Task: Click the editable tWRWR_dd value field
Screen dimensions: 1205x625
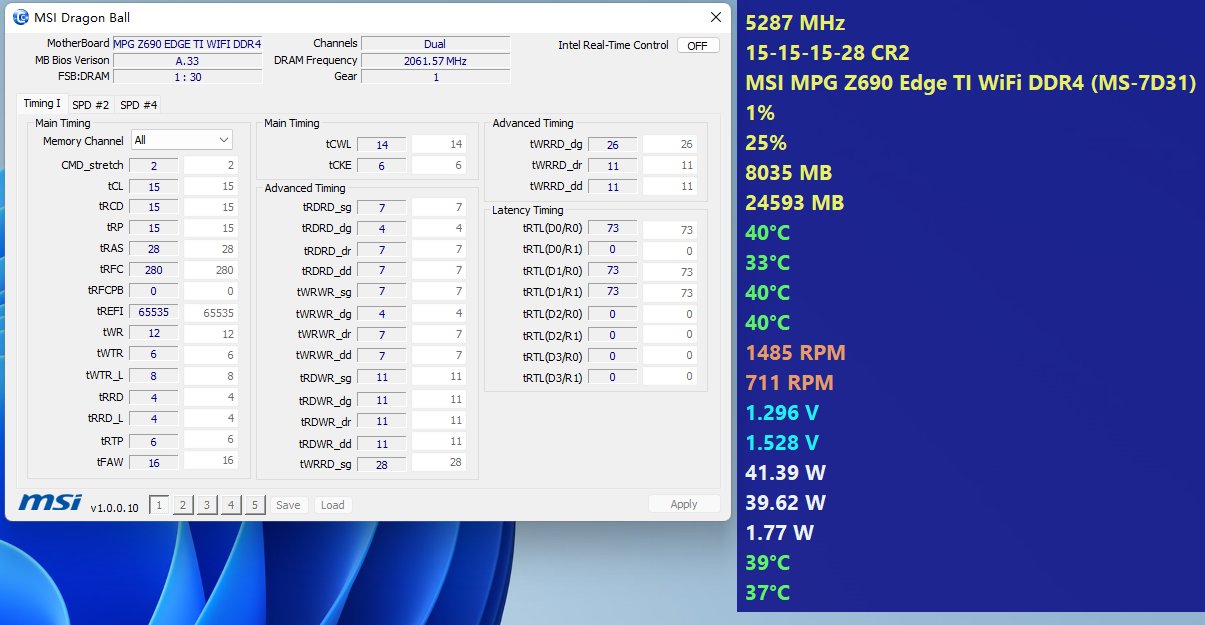Action: (x=439, y=355)
